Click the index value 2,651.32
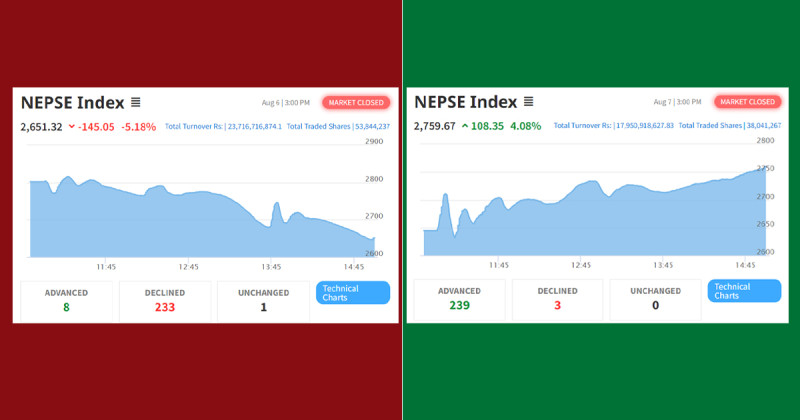The width and height of the screenshot is (800, 420). click(x=41, y=127)
